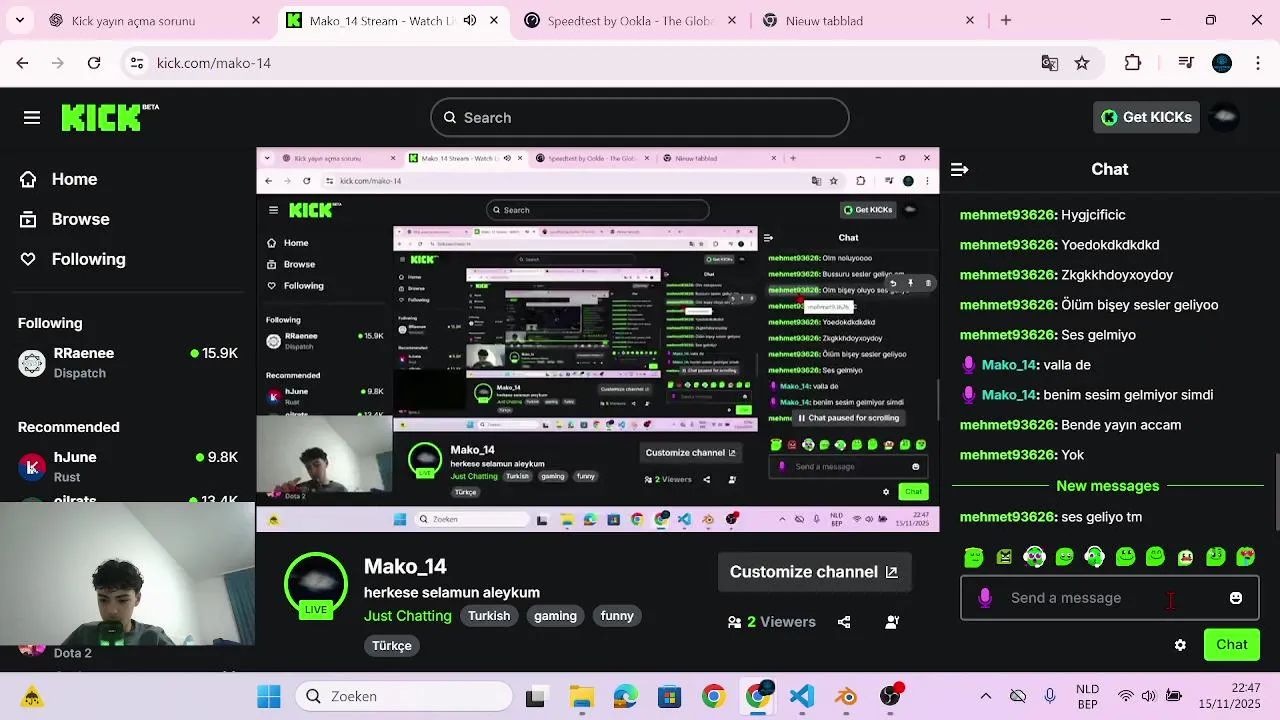
Task: Switch to Nieuw tabblad tab
Action: 866,20
